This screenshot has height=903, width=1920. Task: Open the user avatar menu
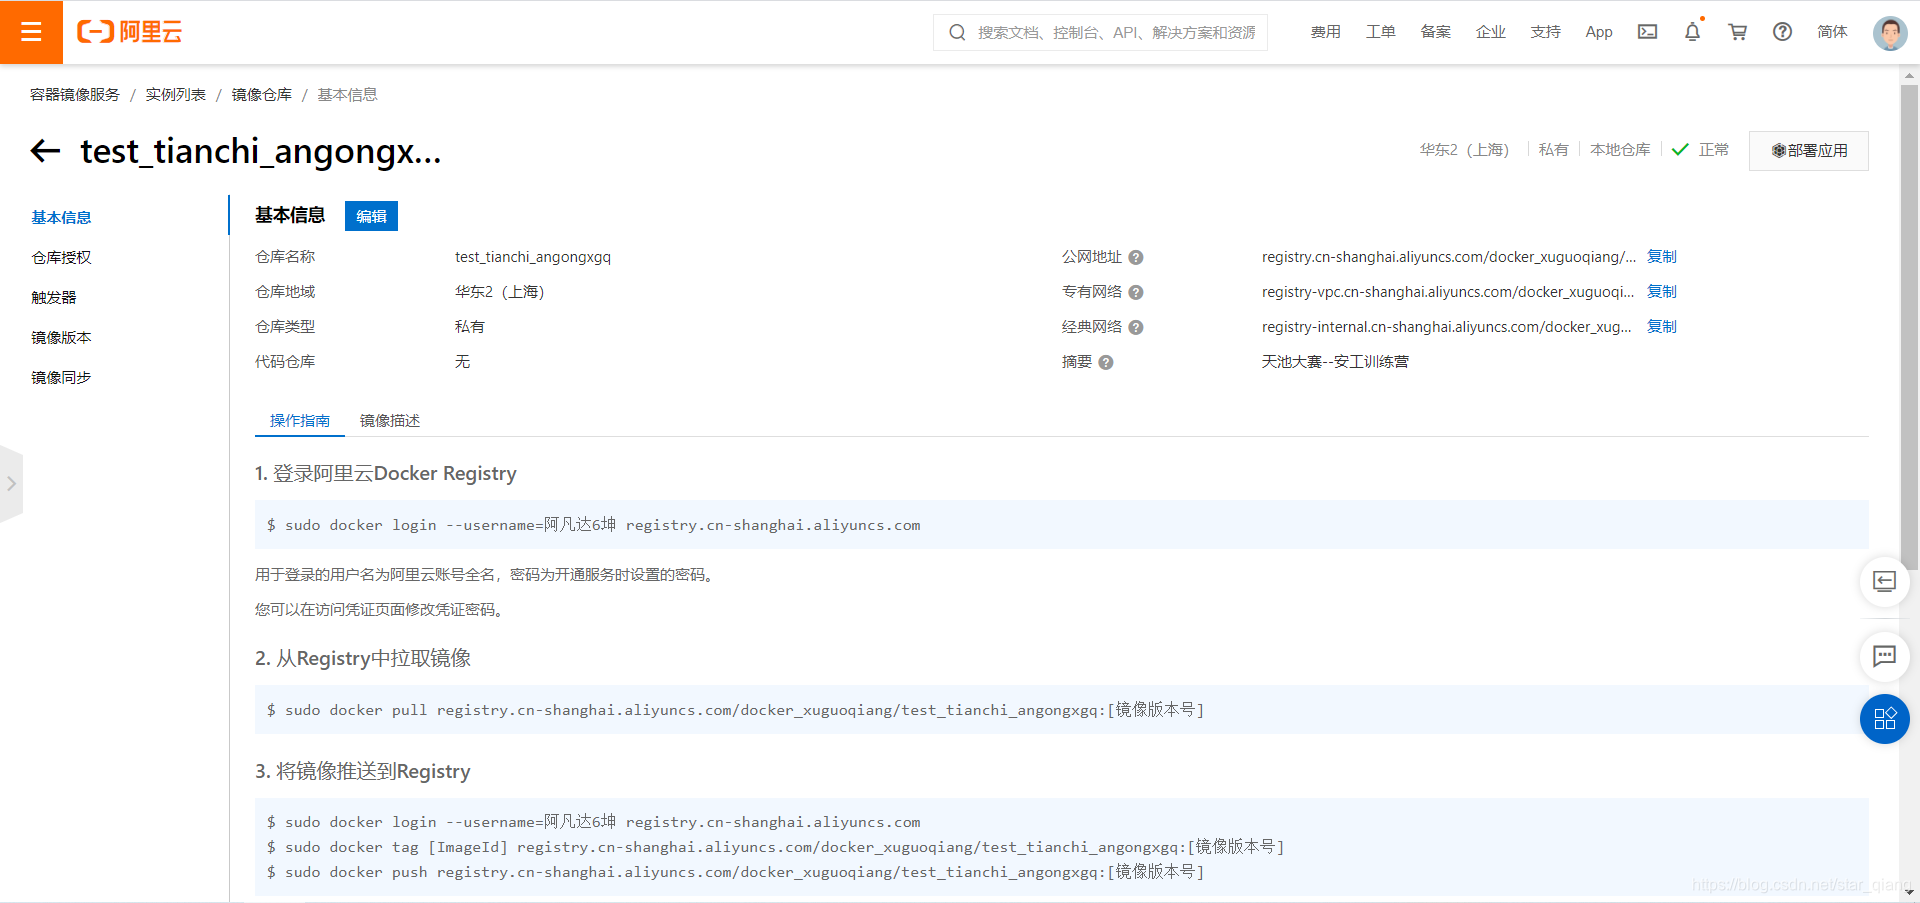tap(1890, 33)
